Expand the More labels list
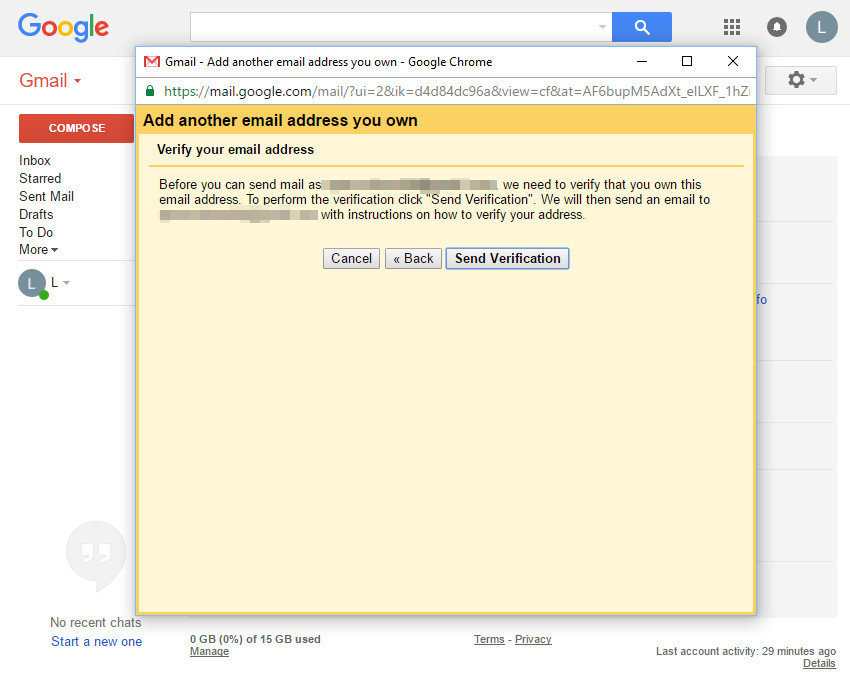 (x=38, y=250)
